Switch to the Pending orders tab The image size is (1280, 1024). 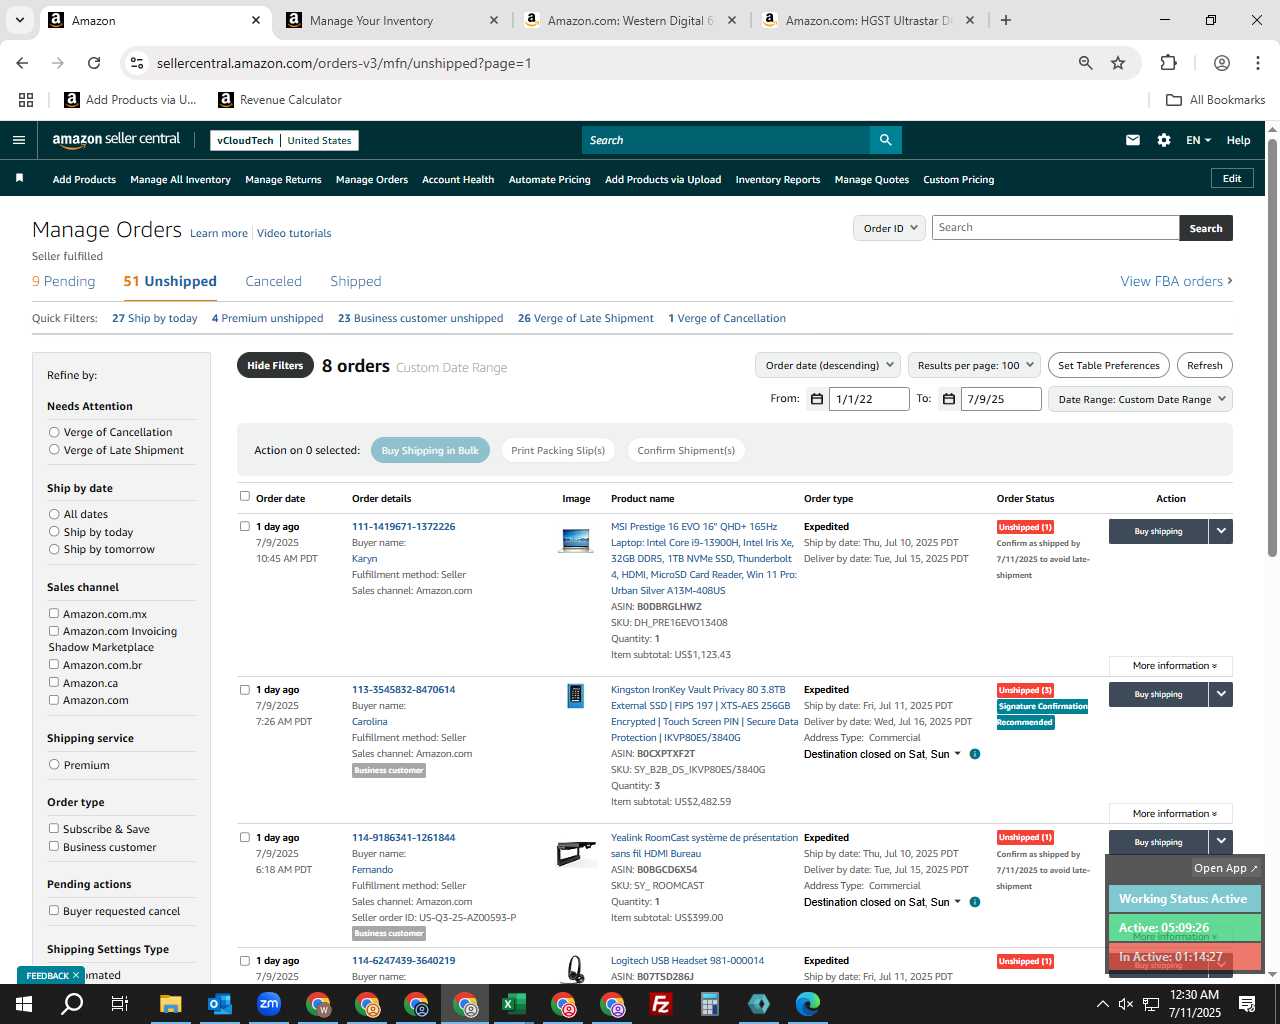coord(64,282)
